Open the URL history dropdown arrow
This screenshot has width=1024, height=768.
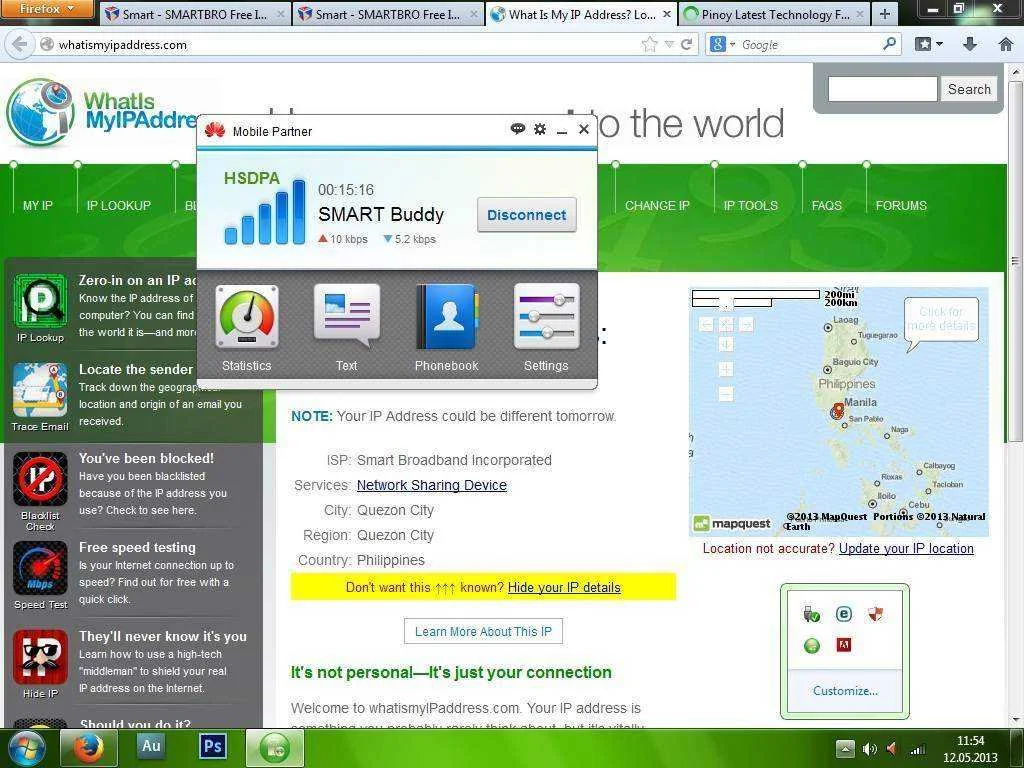click(669, 44)
